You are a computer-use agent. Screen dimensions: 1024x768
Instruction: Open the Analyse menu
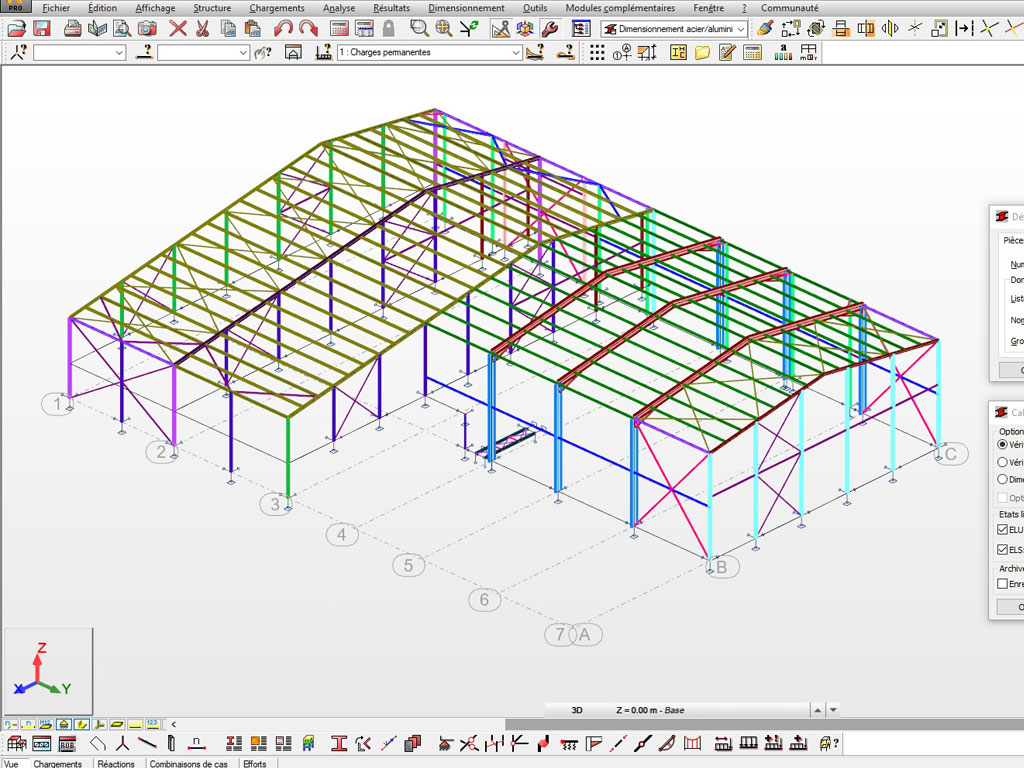coord(338,8)
